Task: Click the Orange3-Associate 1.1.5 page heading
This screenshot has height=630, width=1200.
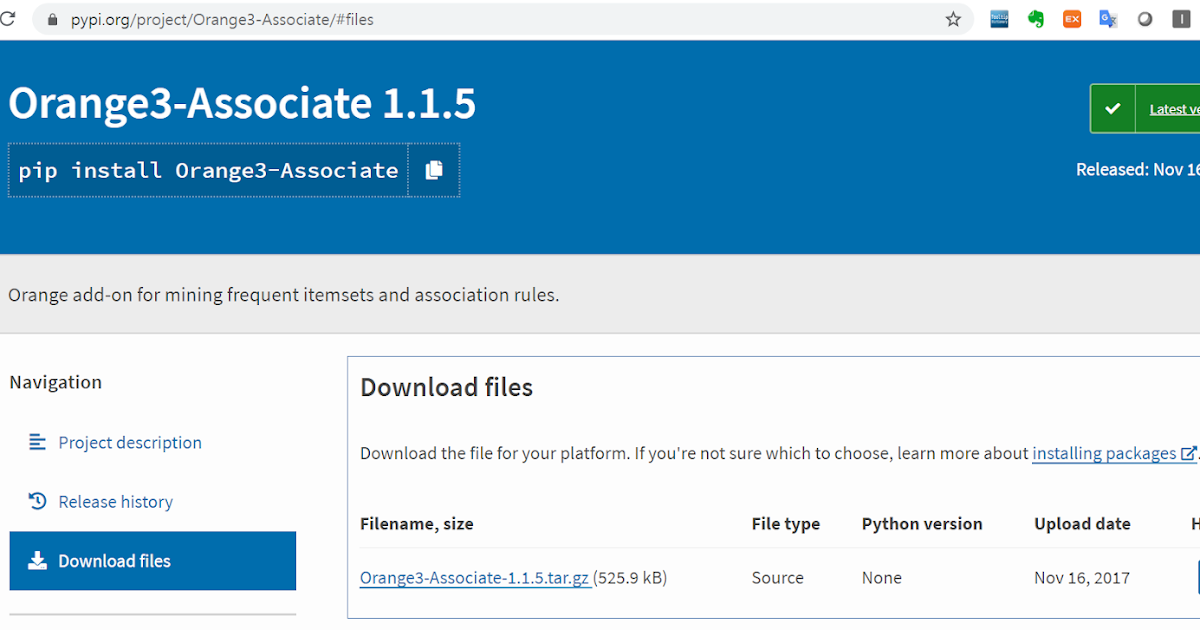Action: click(242, 103)
